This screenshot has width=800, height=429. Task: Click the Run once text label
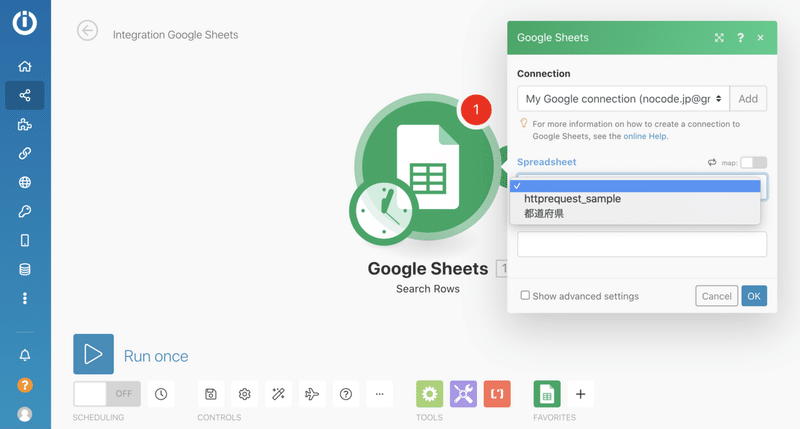pos(156,356)
